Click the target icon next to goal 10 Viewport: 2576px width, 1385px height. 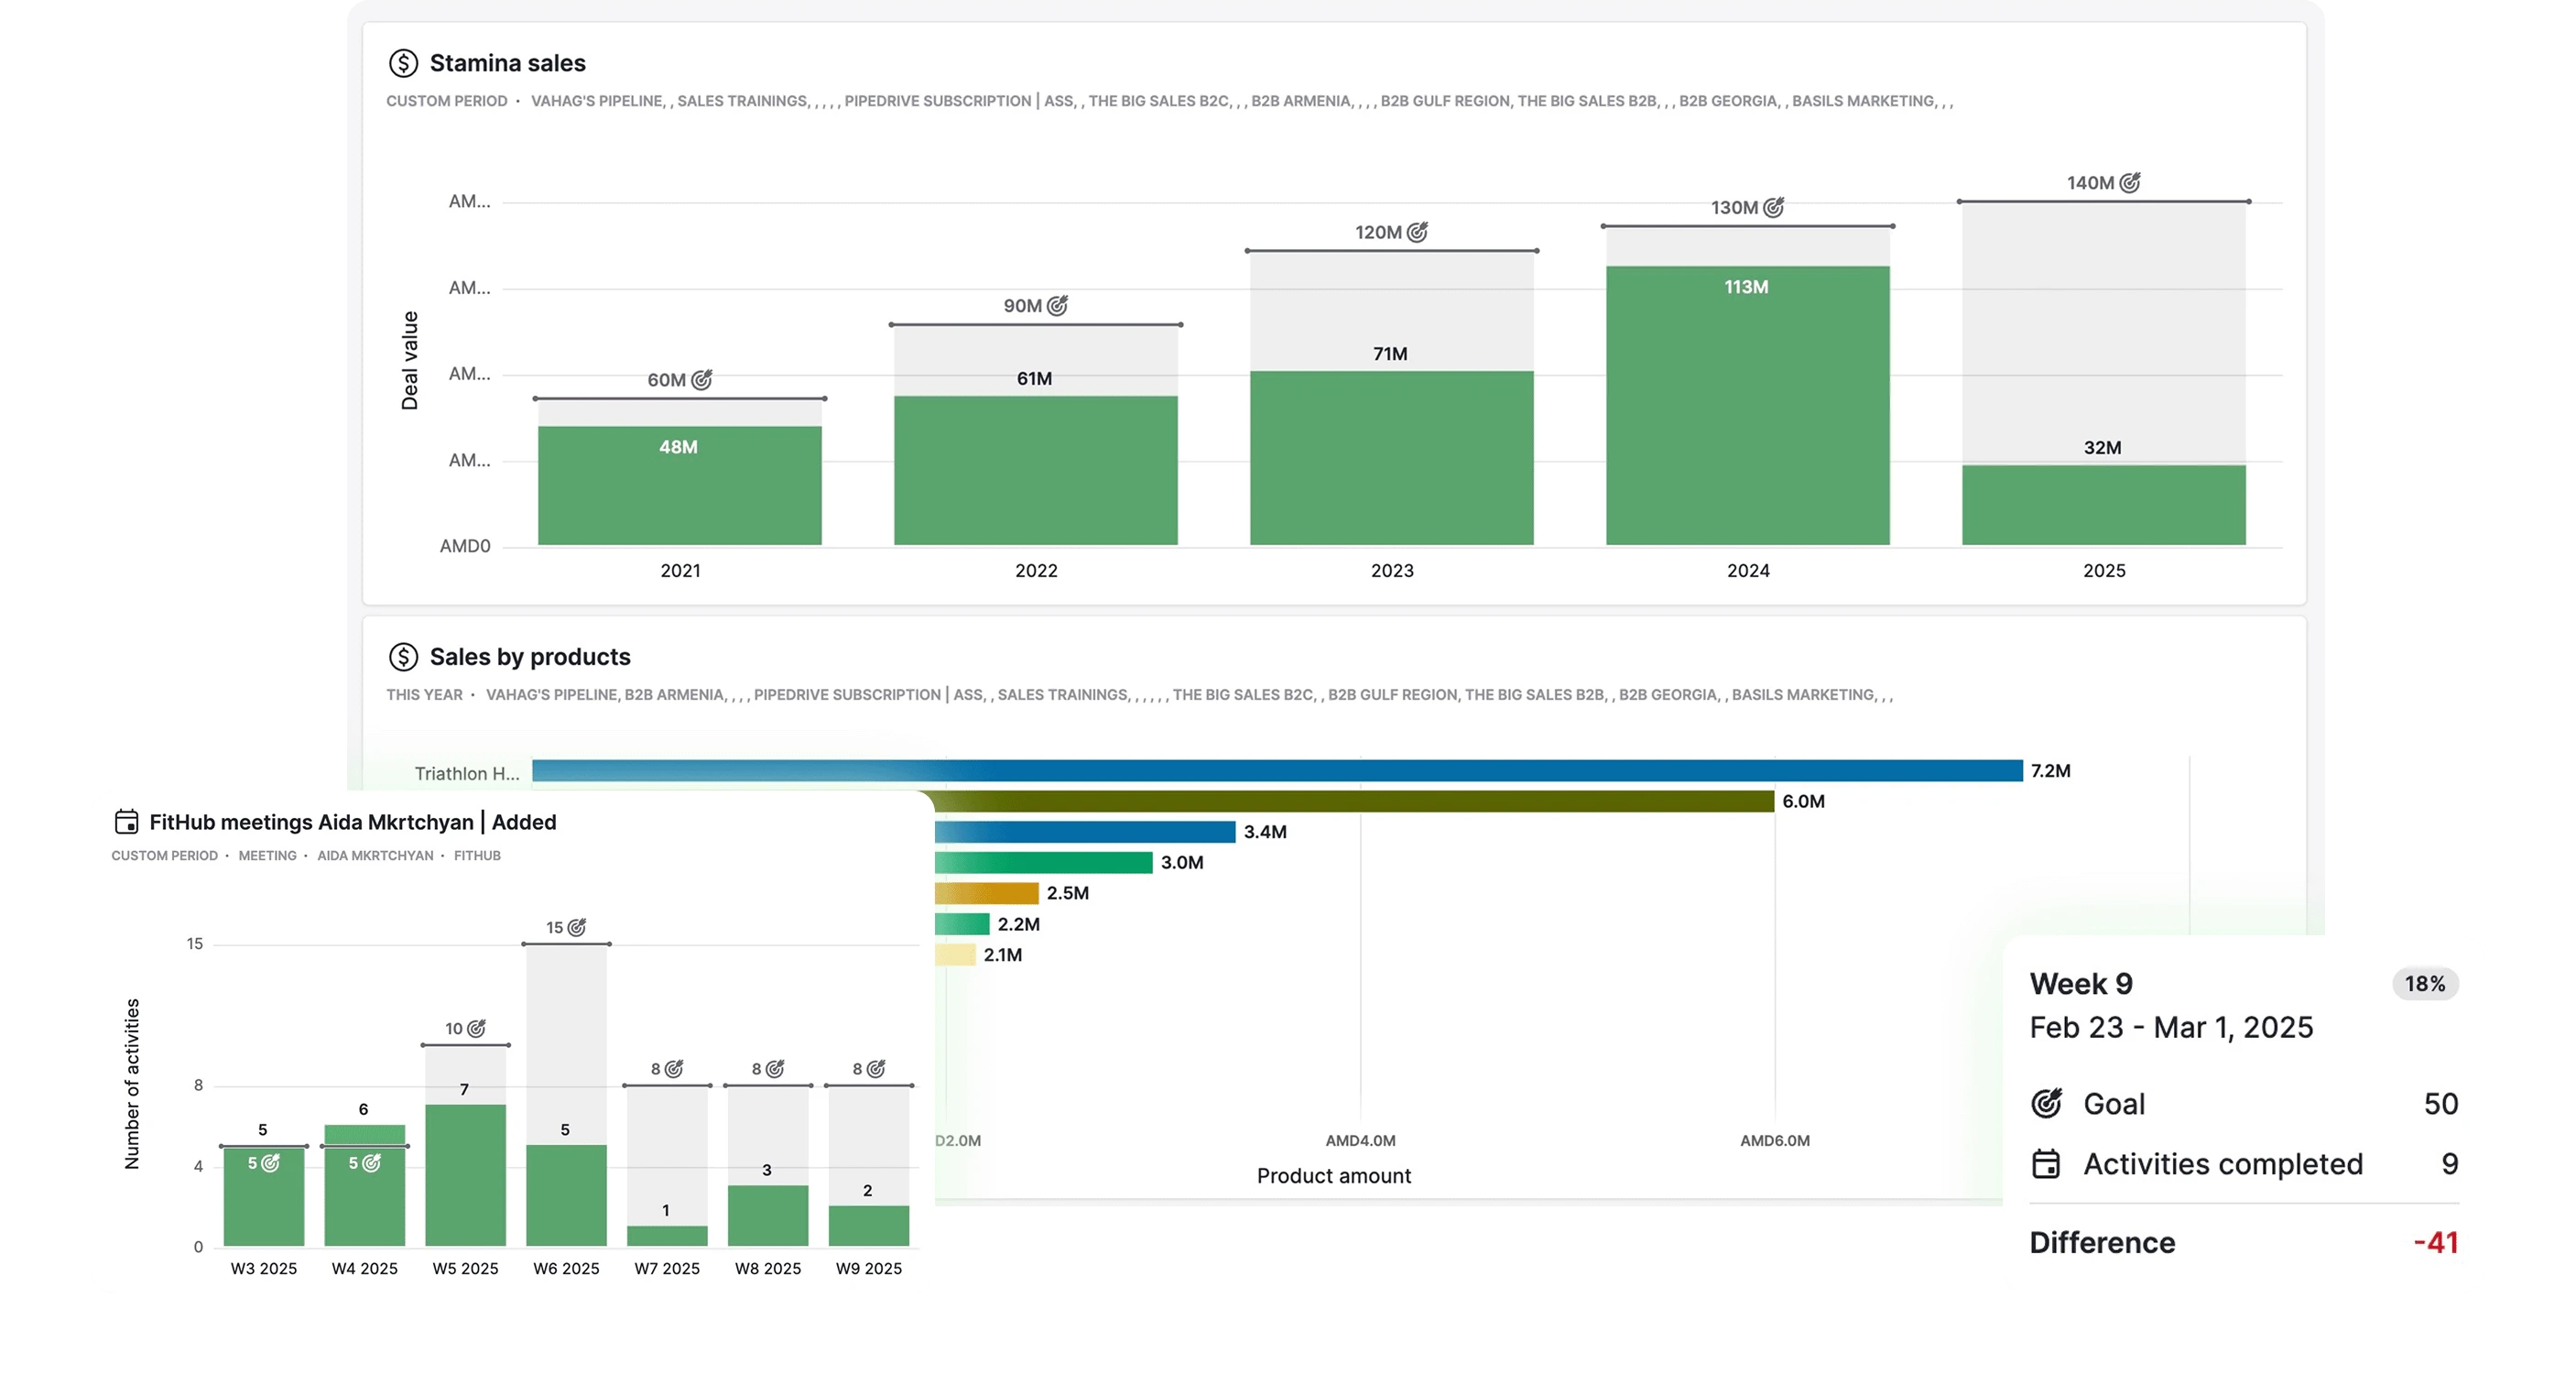click(x=477, y=1028)
